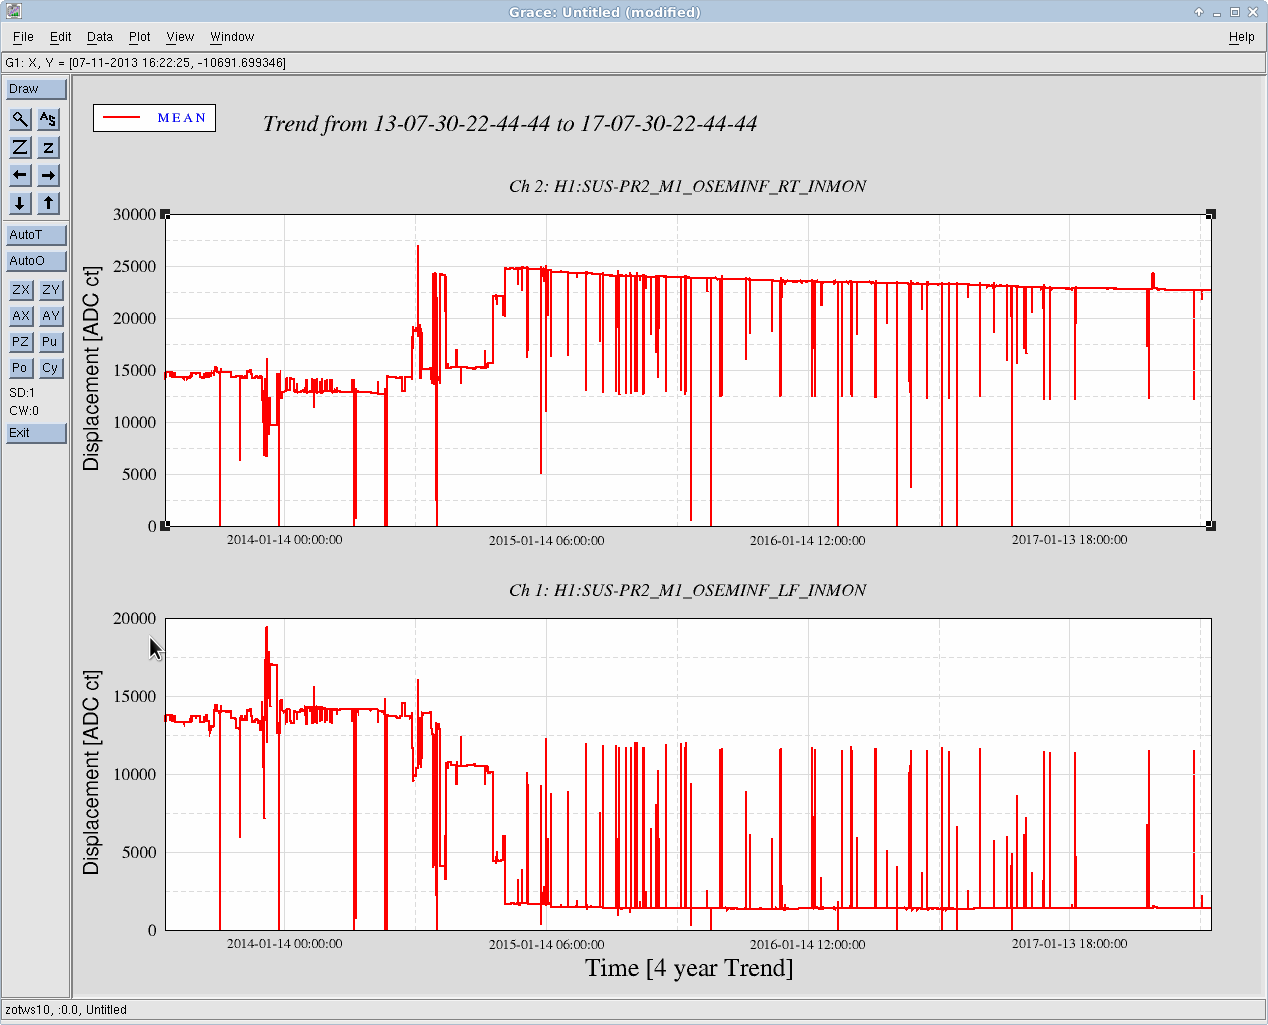Open the File menu

(x=23, y=37)
